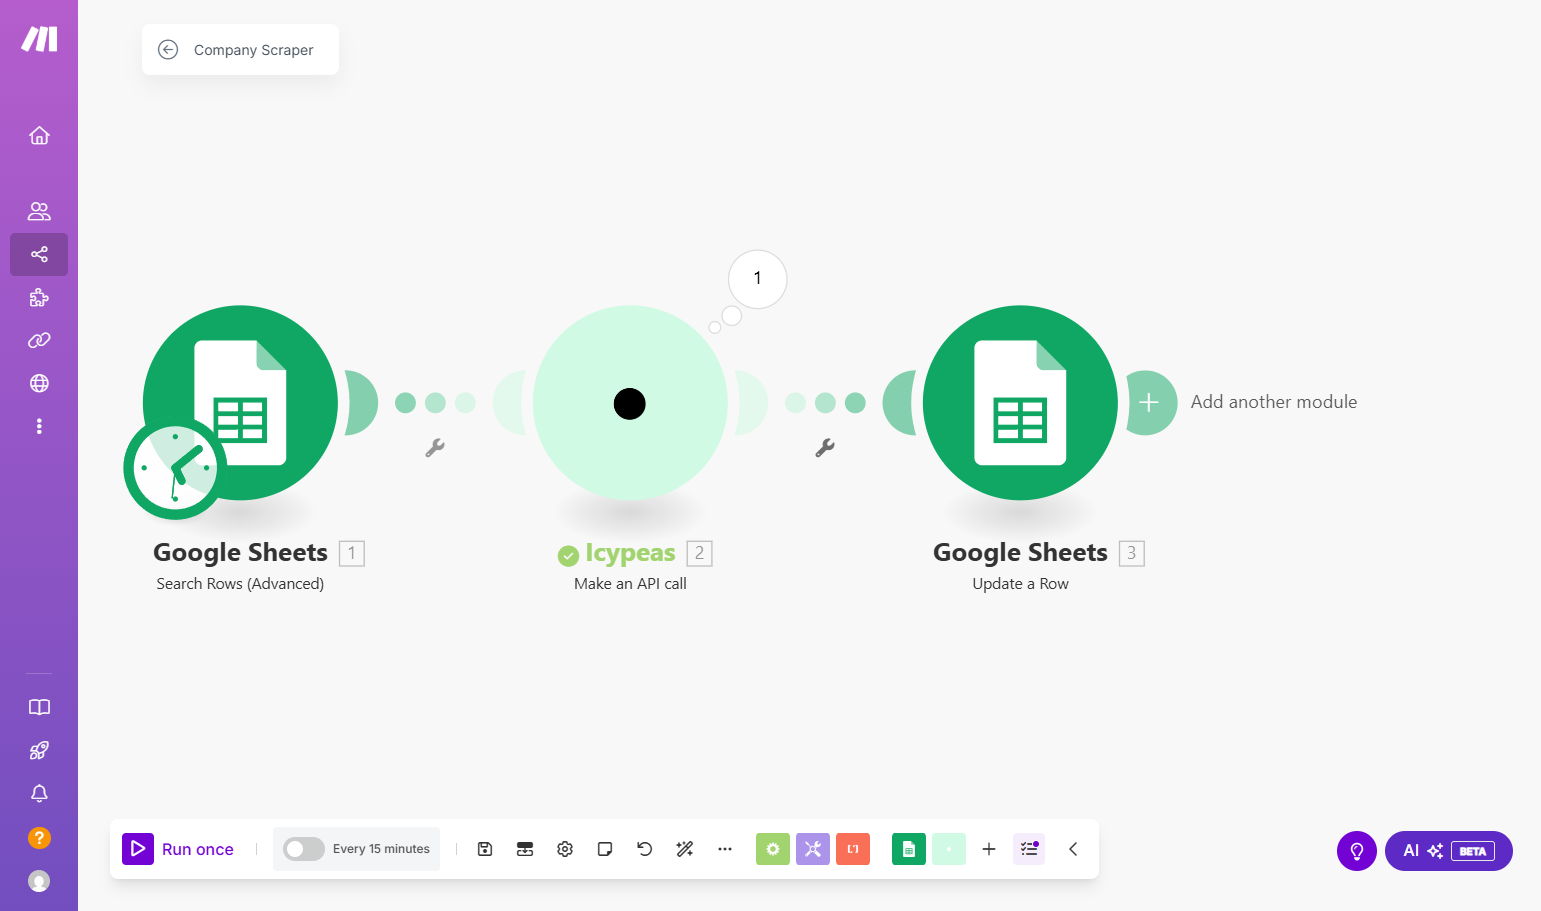Open What's new rocket icon
1541x911 pixels.
coord(39,750)
